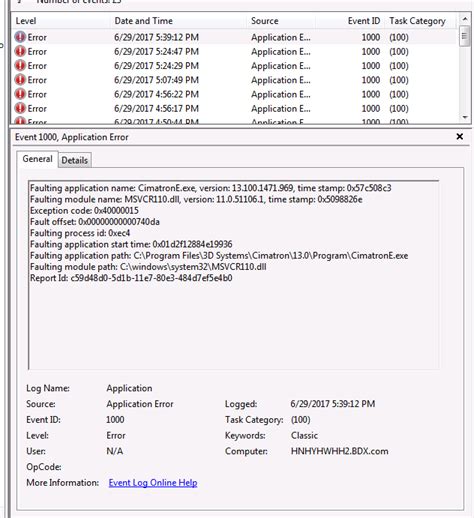Image resolution: width=474 pixels, height=518 pixels.
Task: Click the event list scroll-up arrow
Action: pos(465,19)
